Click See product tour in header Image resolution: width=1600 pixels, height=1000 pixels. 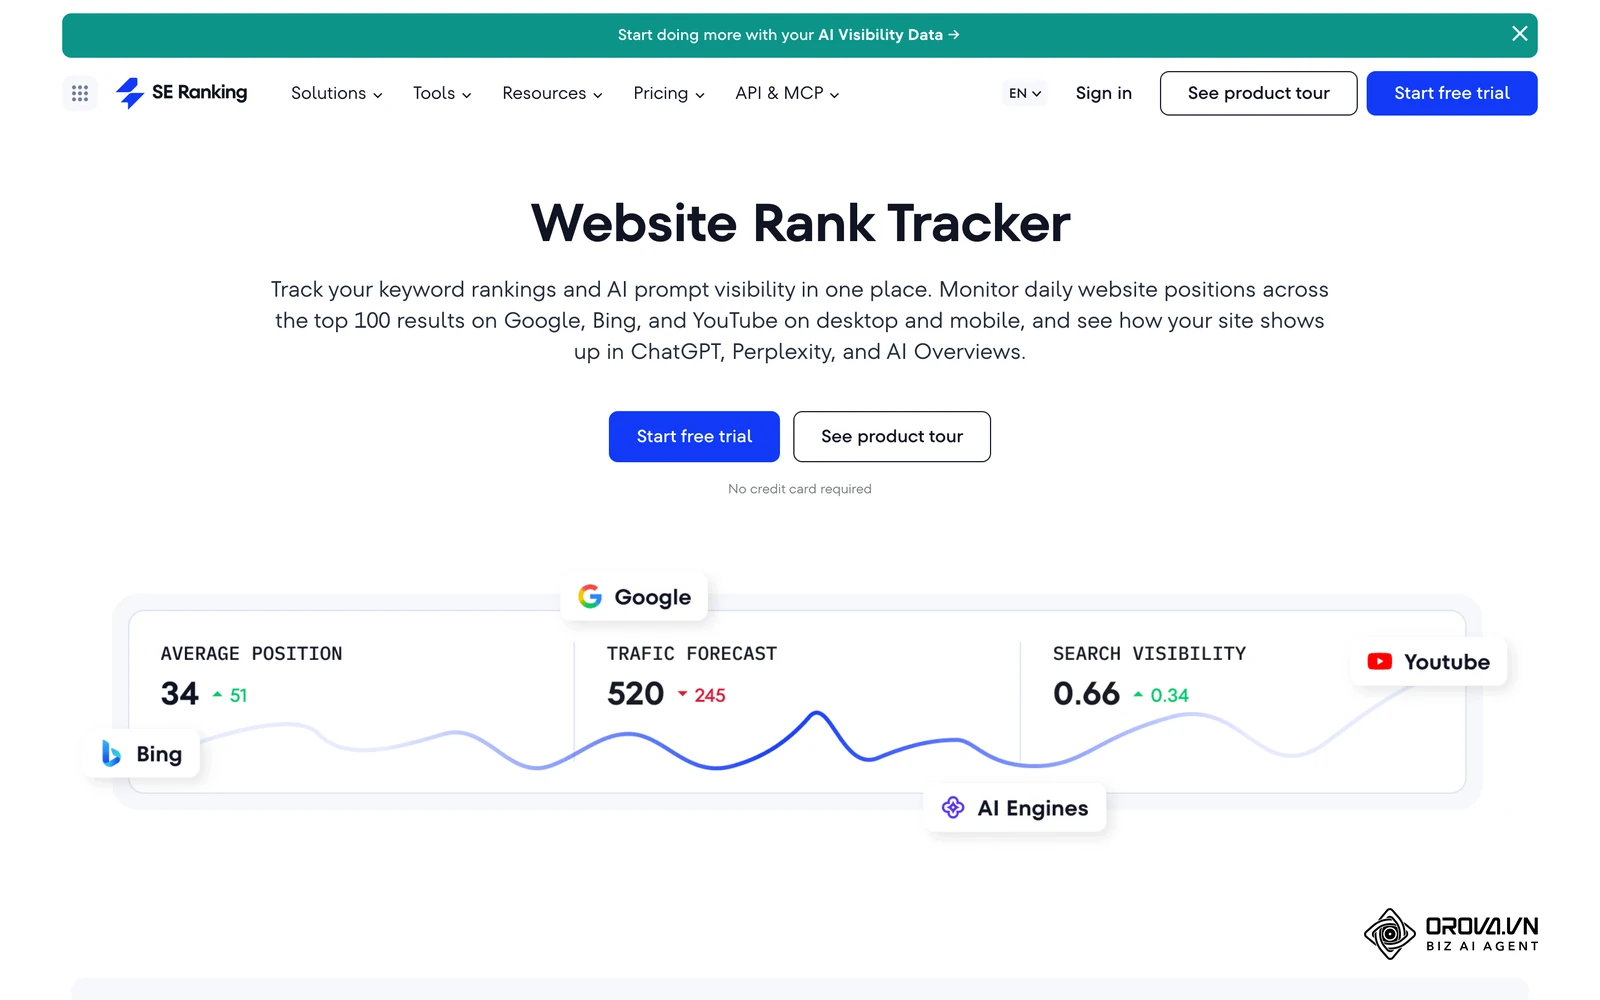[x=1258, y=93]
